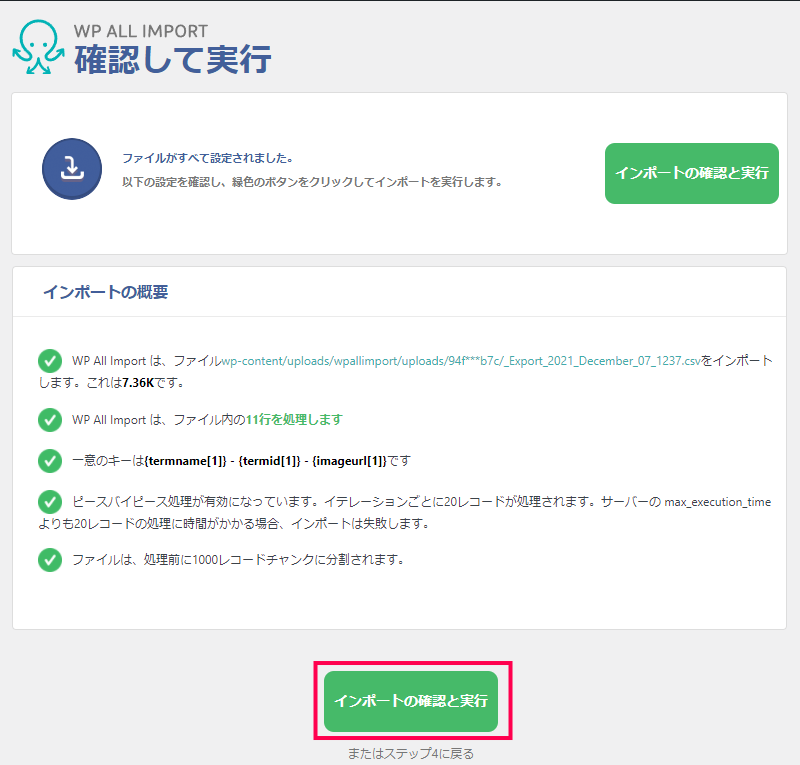This screenshot has height=765, width=800.
Task: Click the green check icon beside ピースバイピース処理 line
Action: coord(50,502)
